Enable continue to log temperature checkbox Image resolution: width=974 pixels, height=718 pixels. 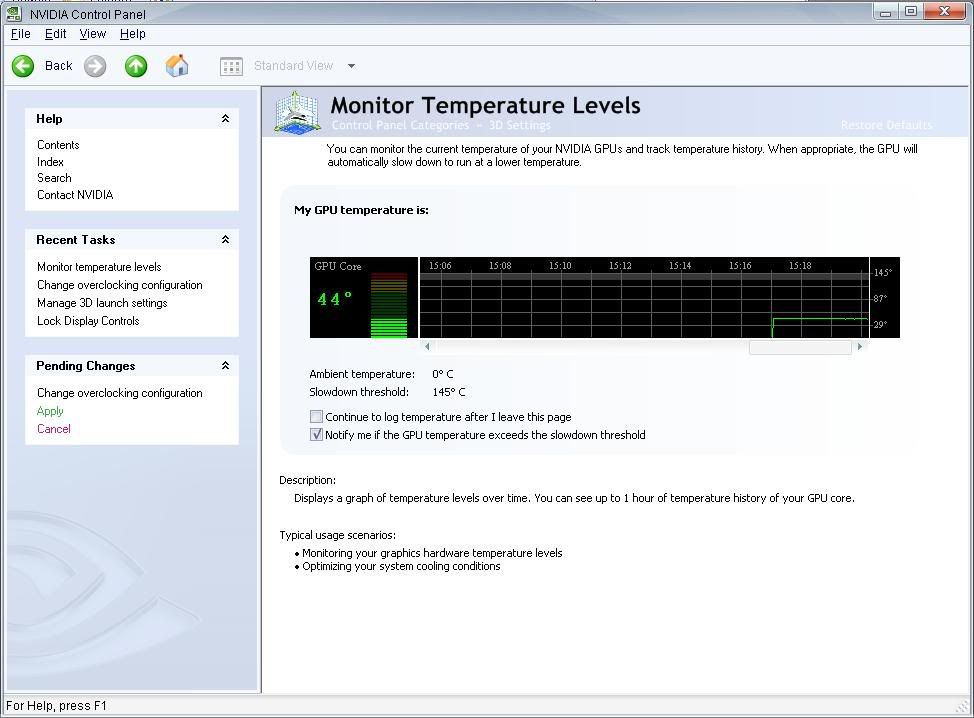click(x=316, y=417)
